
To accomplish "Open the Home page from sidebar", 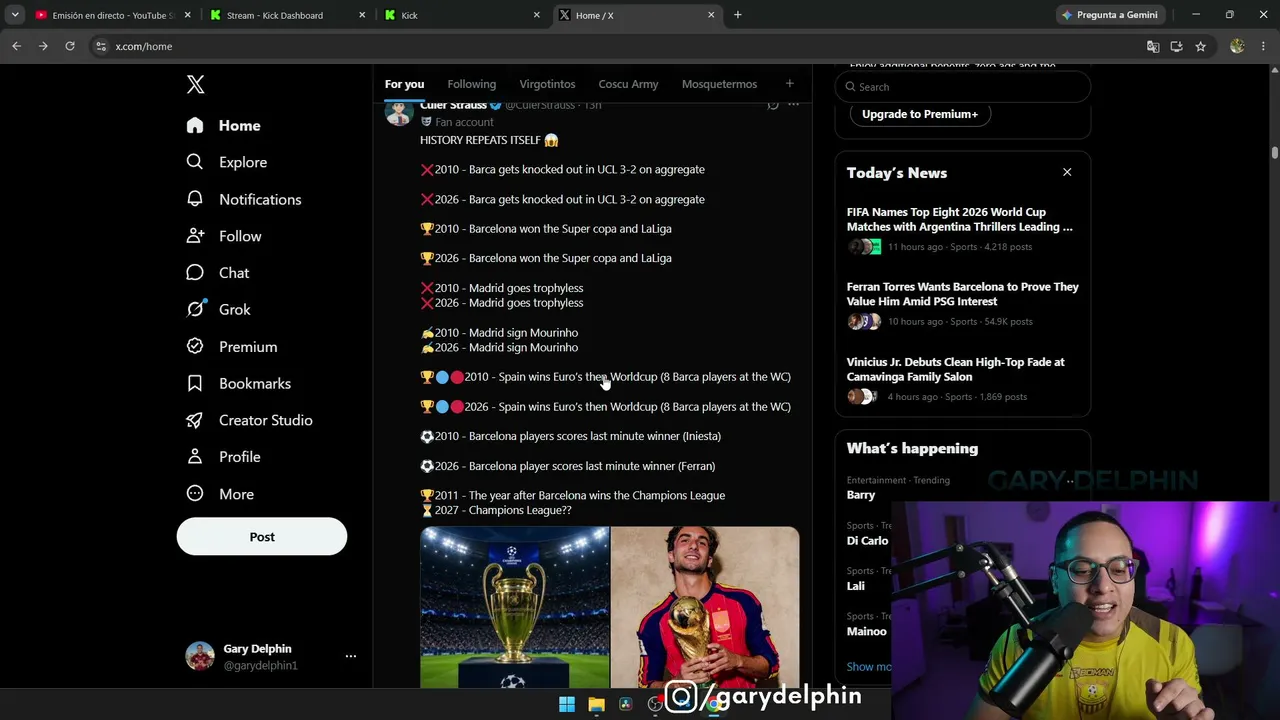I will [224, 125].
